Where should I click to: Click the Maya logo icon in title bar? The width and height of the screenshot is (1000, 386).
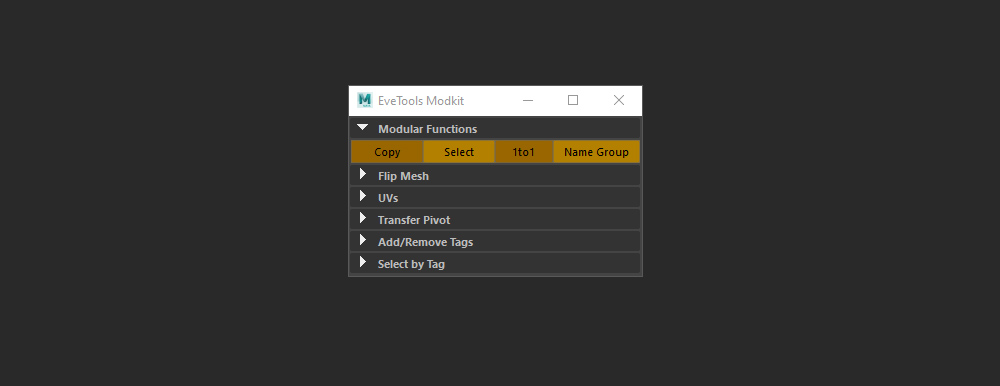(364, 100)
